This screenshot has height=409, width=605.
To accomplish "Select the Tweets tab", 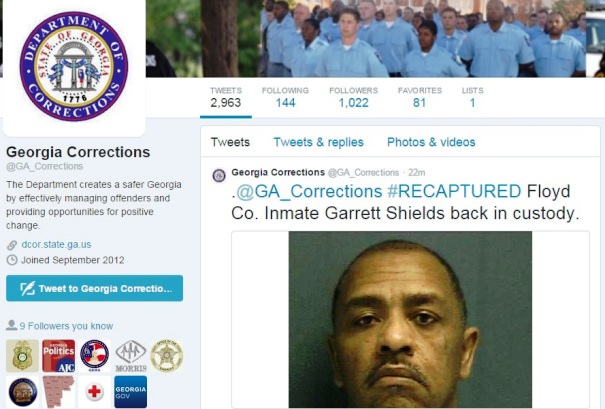I will 230,142.
